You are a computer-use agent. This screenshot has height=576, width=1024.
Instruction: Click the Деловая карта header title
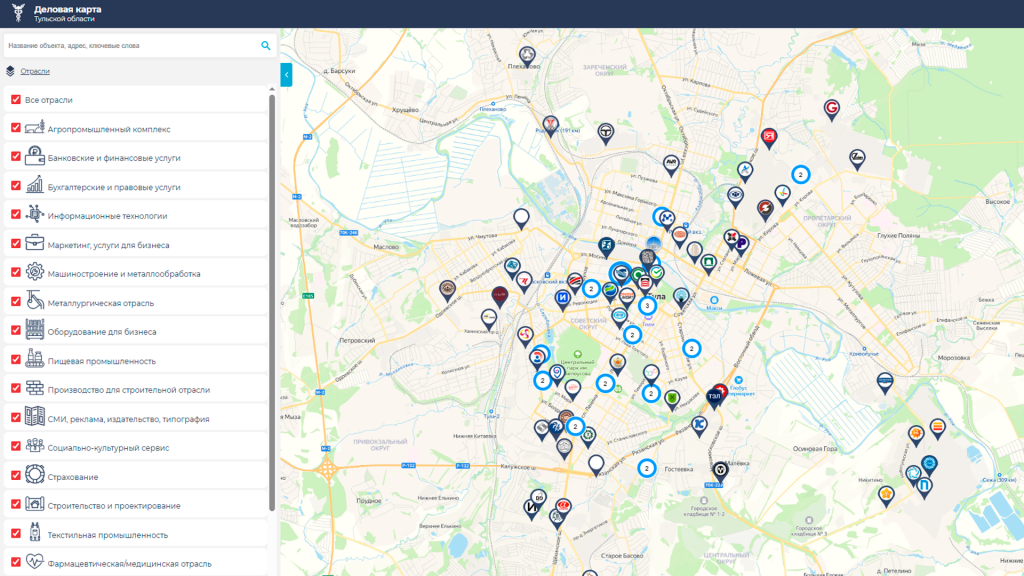[67, 9]
